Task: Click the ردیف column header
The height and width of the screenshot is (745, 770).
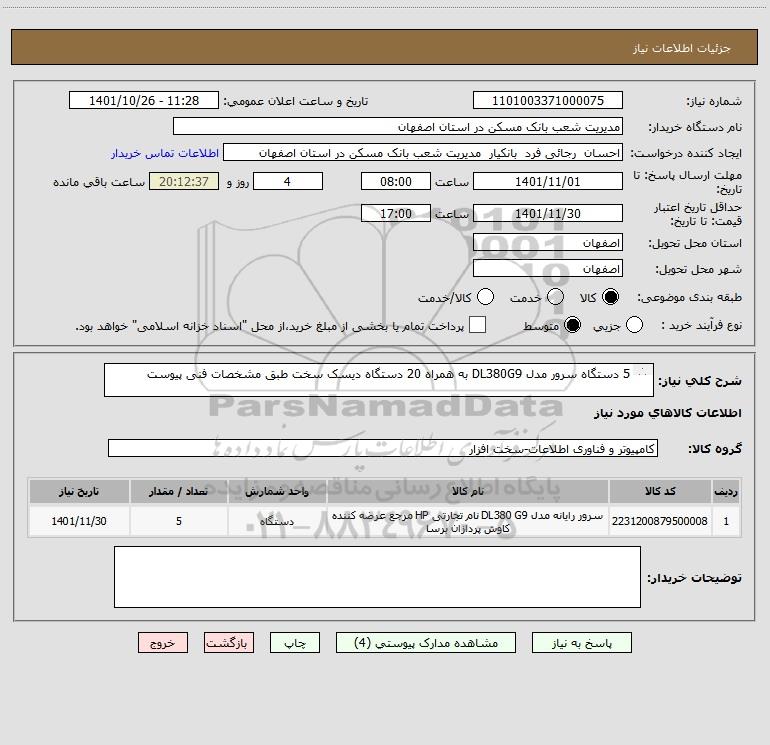Action: point(726,491)
